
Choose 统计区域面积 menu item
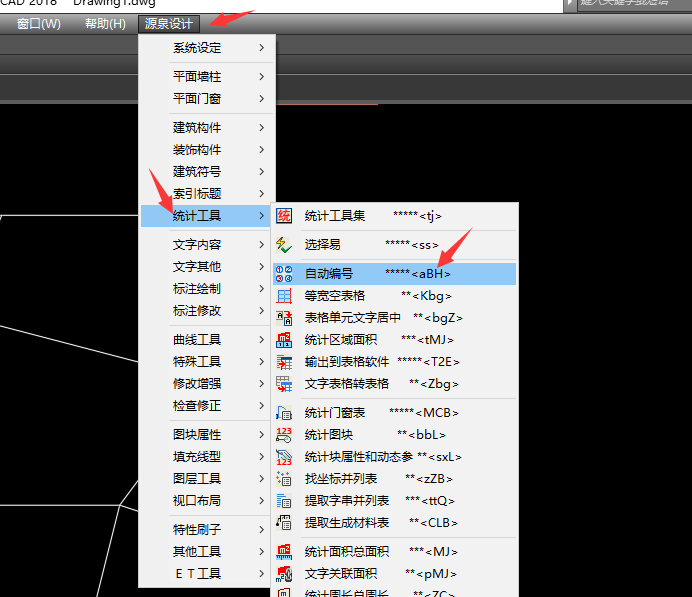[x=395, y=340]
